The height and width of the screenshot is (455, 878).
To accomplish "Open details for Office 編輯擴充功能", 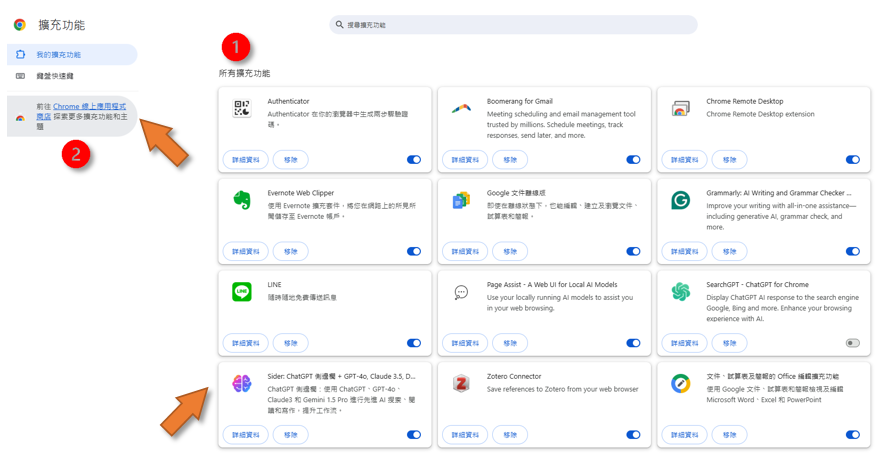I will click(685, 435).
